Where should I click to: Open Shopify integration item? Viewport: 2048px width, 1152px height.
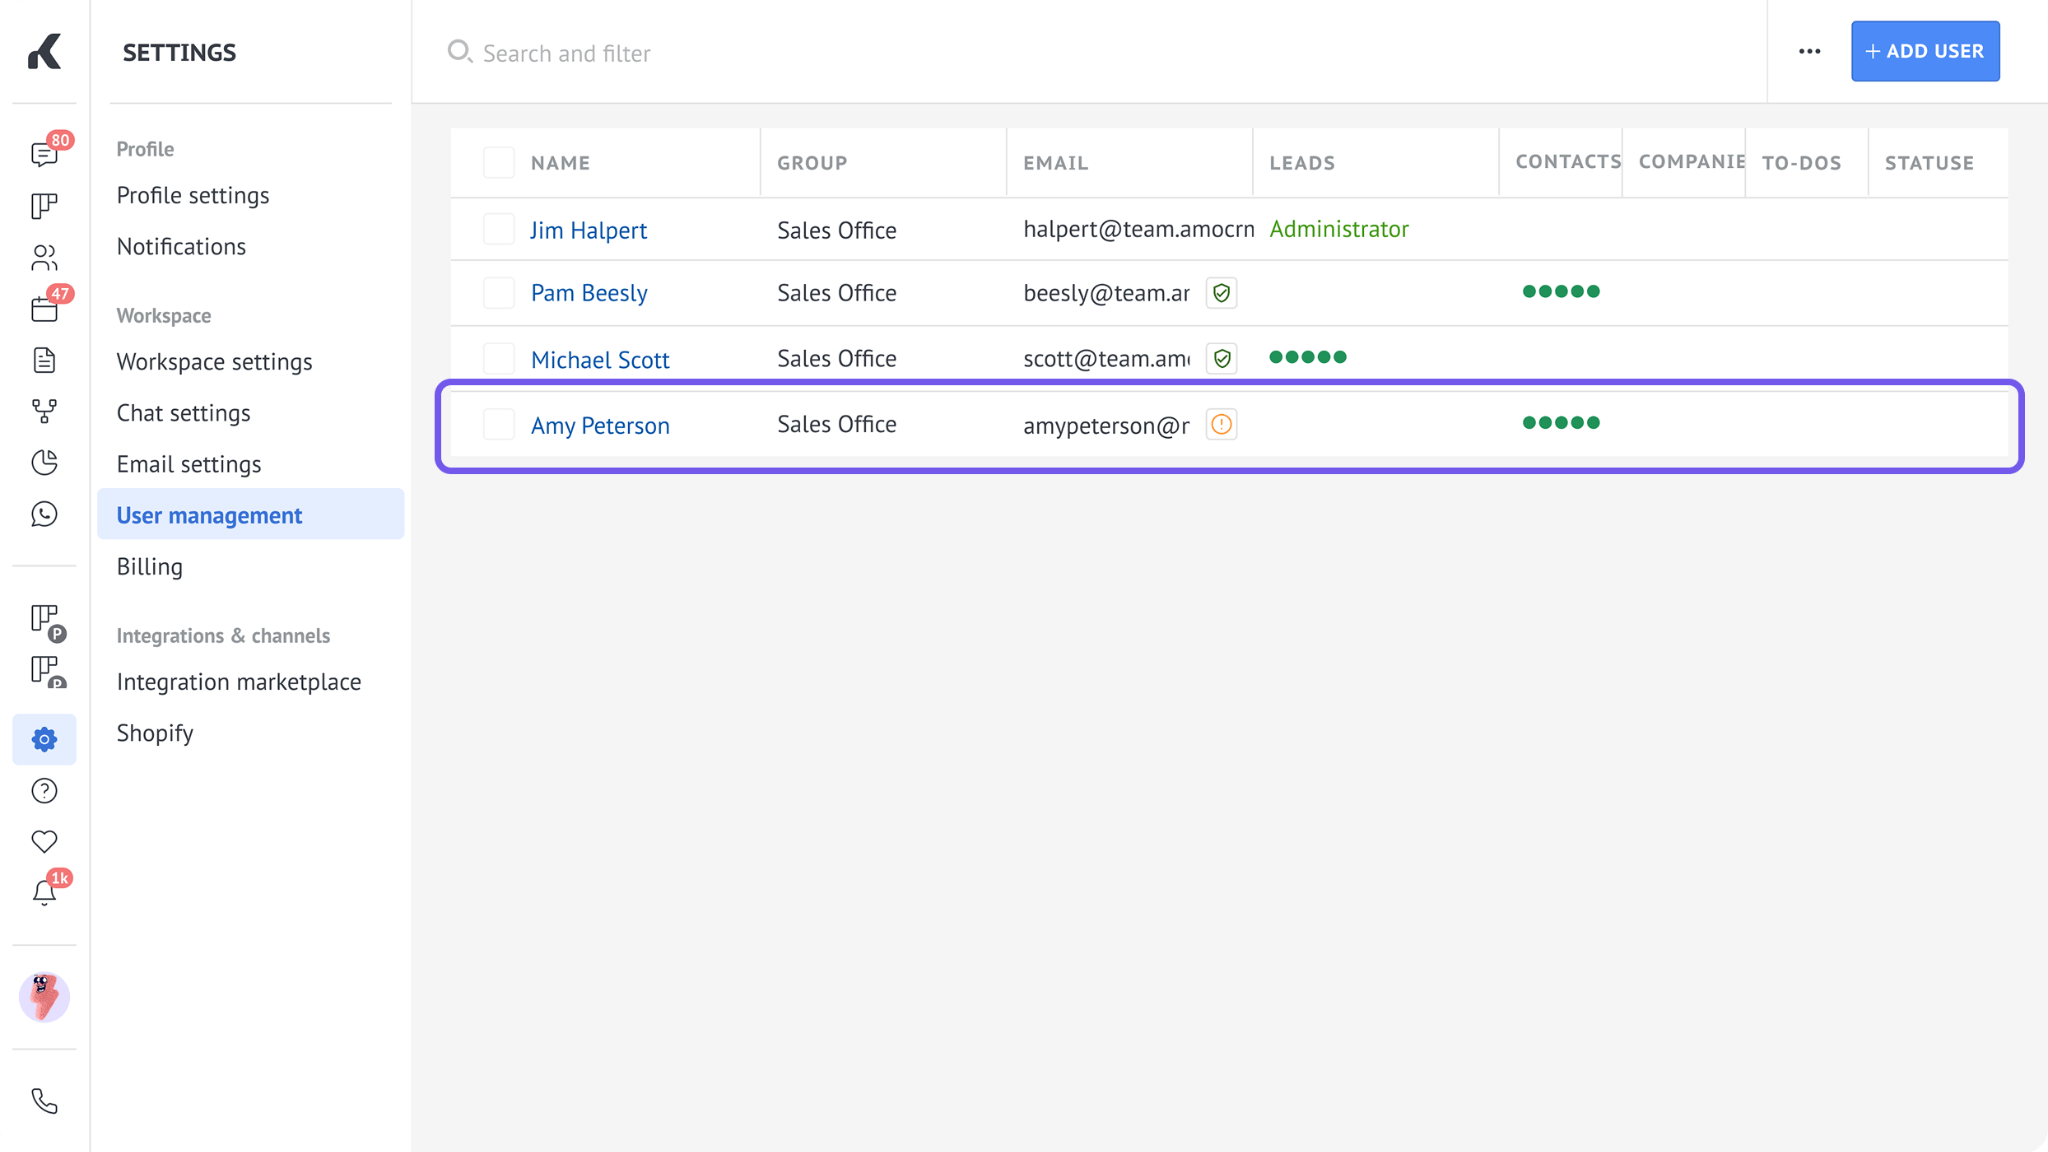coord(155,733)
